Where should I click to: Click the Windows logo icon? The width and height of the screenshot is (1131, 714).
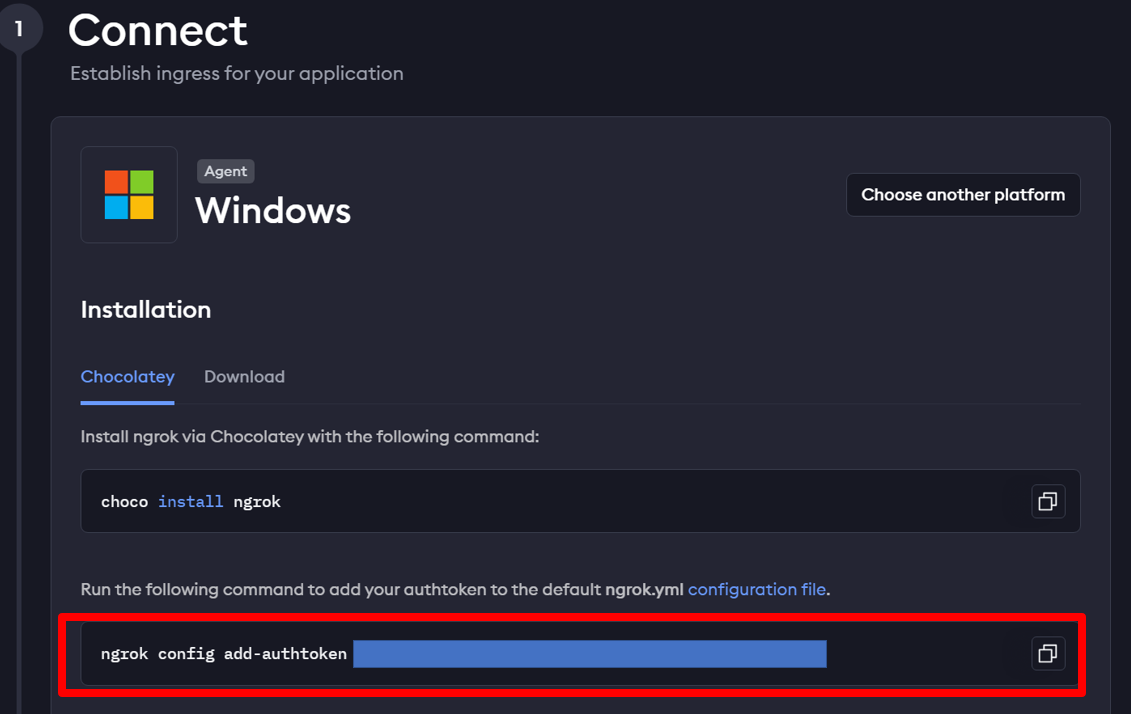(129, 195)
